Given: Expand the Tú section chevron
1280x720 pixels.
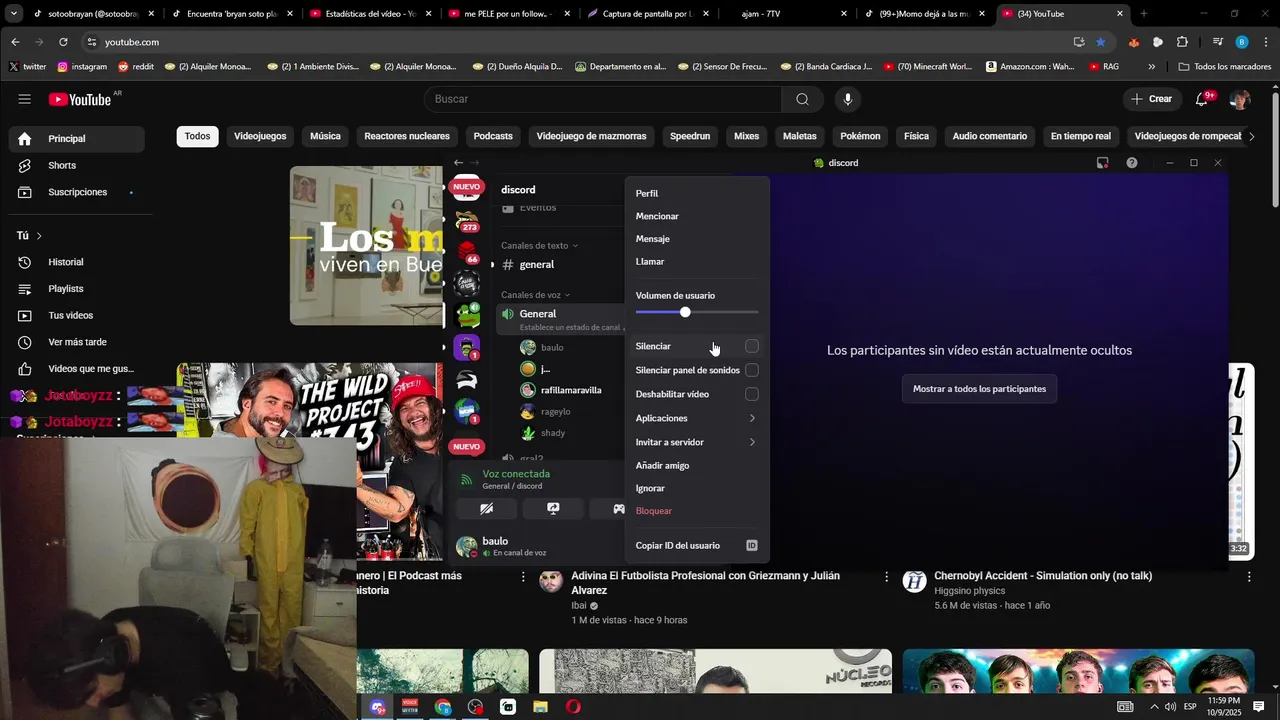Looking at the screenshot, I should pyautogui.click(x=39, y=236).
